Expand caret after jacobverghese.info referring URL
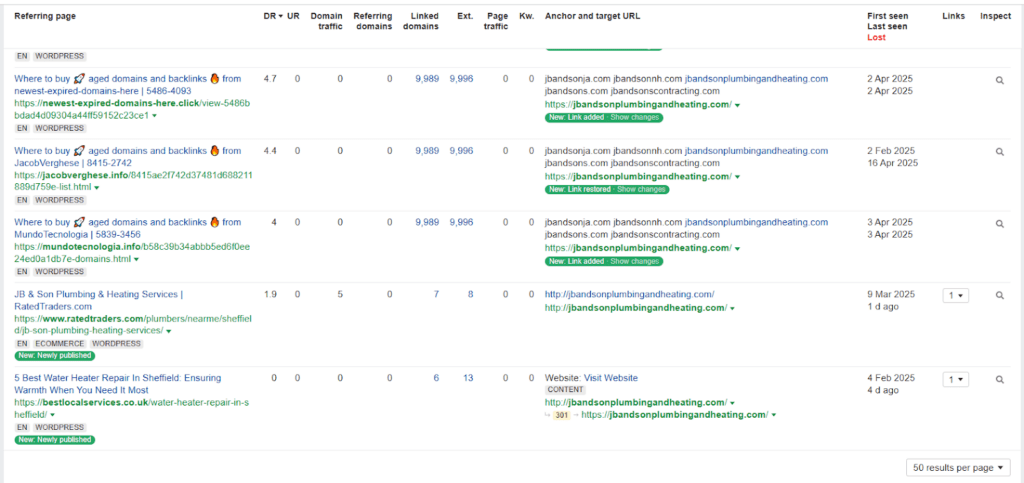The image size is (1024, 483). point(97,188)
